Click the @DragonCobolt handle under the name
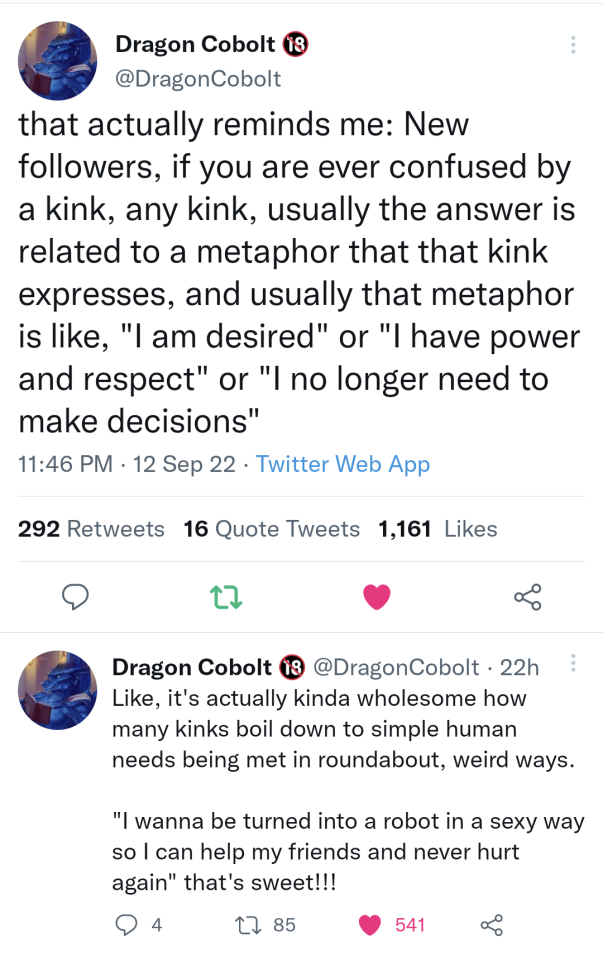This screenshot has width=603, height=960. [x=198, y=78]
